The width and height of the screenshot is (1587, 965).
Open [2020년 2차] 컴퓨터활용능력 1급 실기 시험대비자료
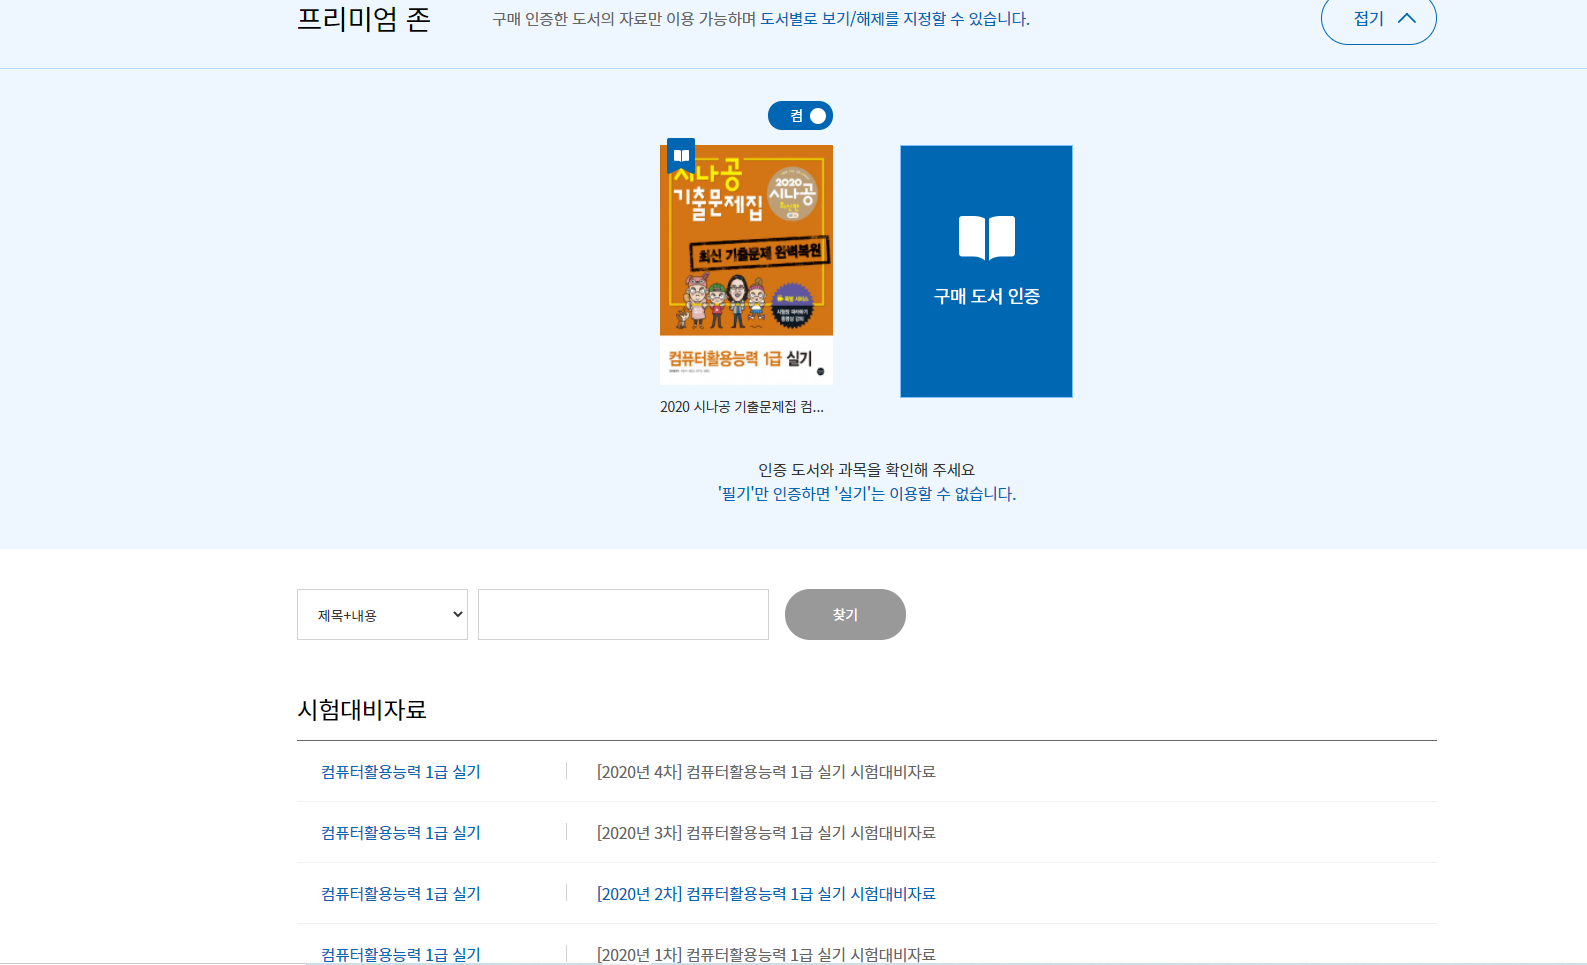[x=766, y=894]
